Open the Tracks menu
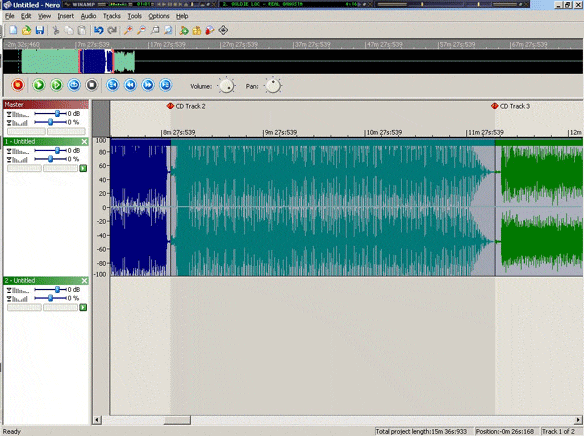Image resolution: width=584 pixels, height=436 pixels. tap(112, 16)
